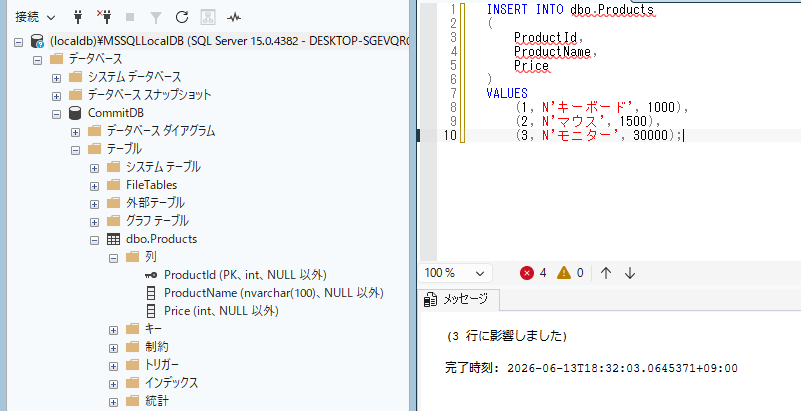
Task: Click the 'INSERT INTO dbo.Products' line in editor
Action: pyautogui.click(x=570, y=9)
